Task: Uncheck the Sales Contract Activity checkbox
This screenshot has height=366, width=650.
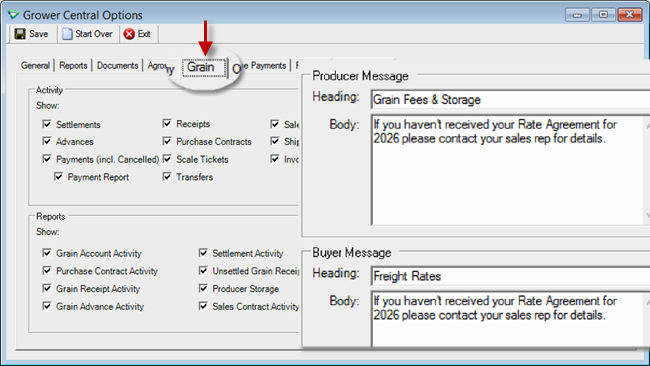Action: [x=203, y=306]
